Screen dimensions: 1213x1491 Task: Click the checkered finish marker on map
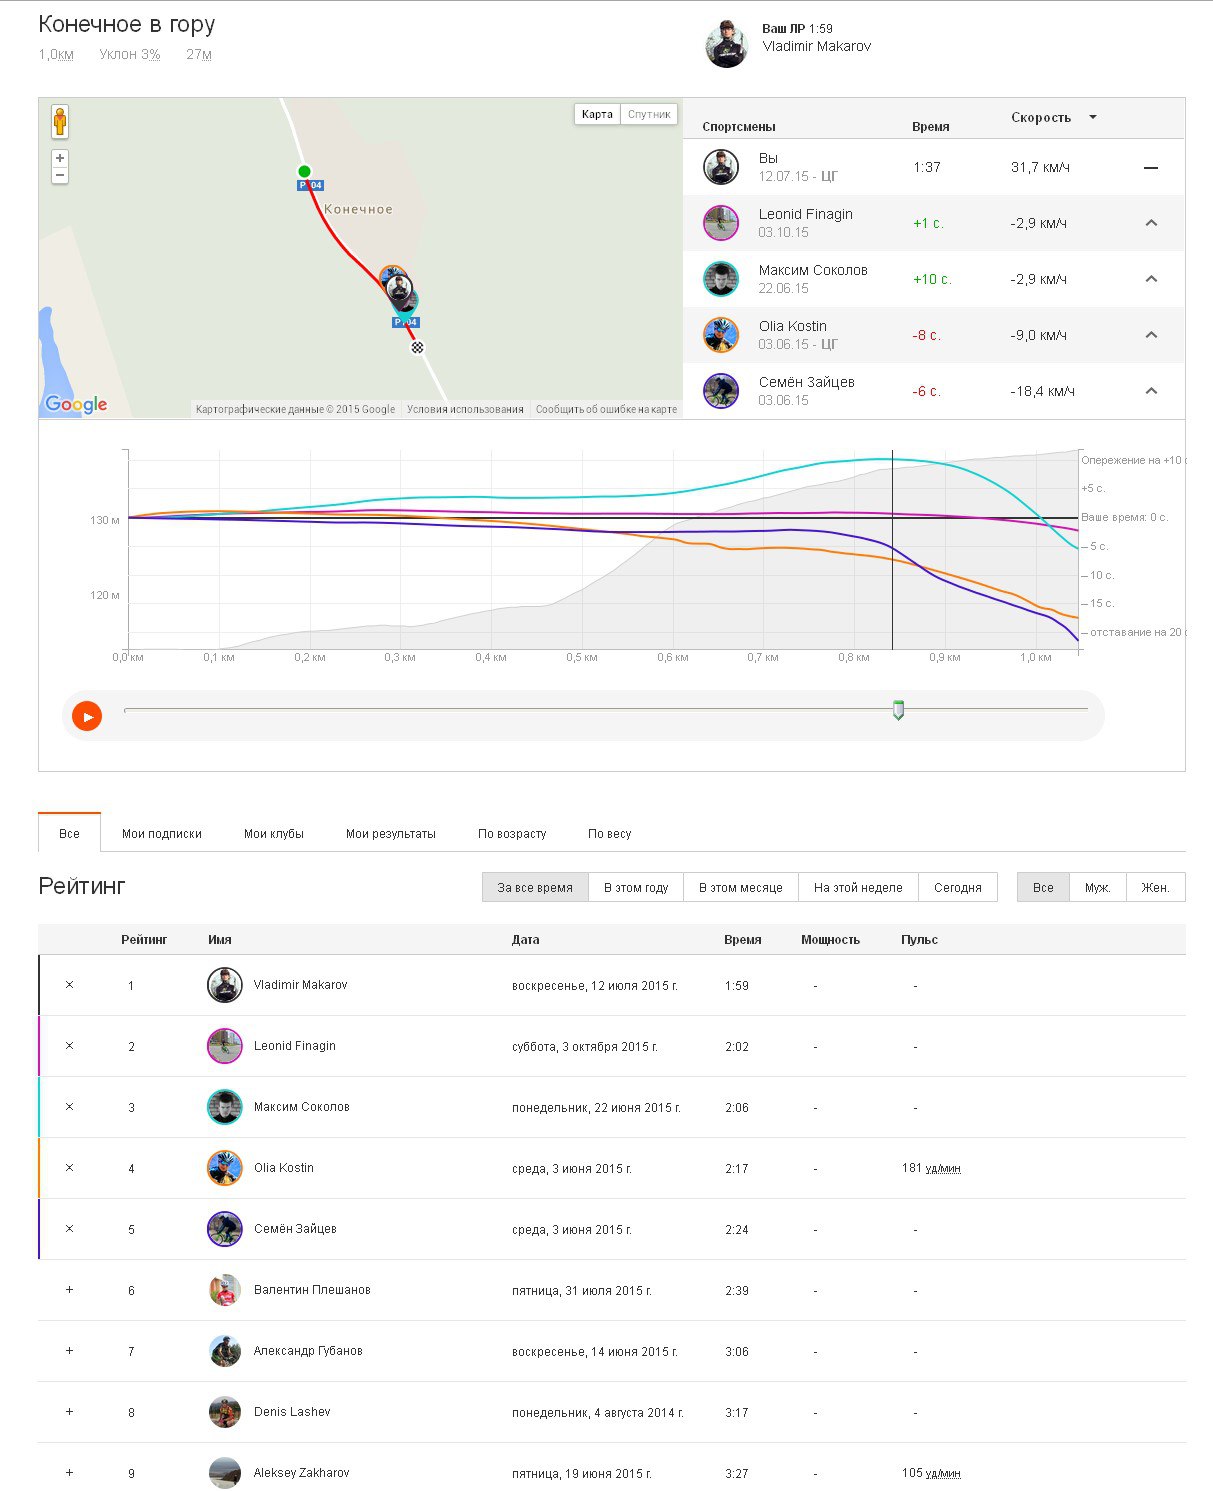(x=418, y=348)
